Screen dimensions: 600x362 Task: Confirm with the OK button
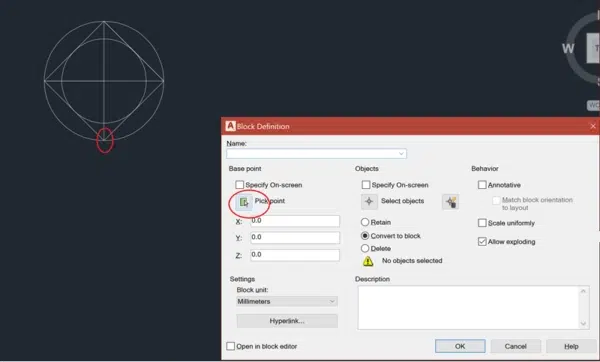pos(460,346)
